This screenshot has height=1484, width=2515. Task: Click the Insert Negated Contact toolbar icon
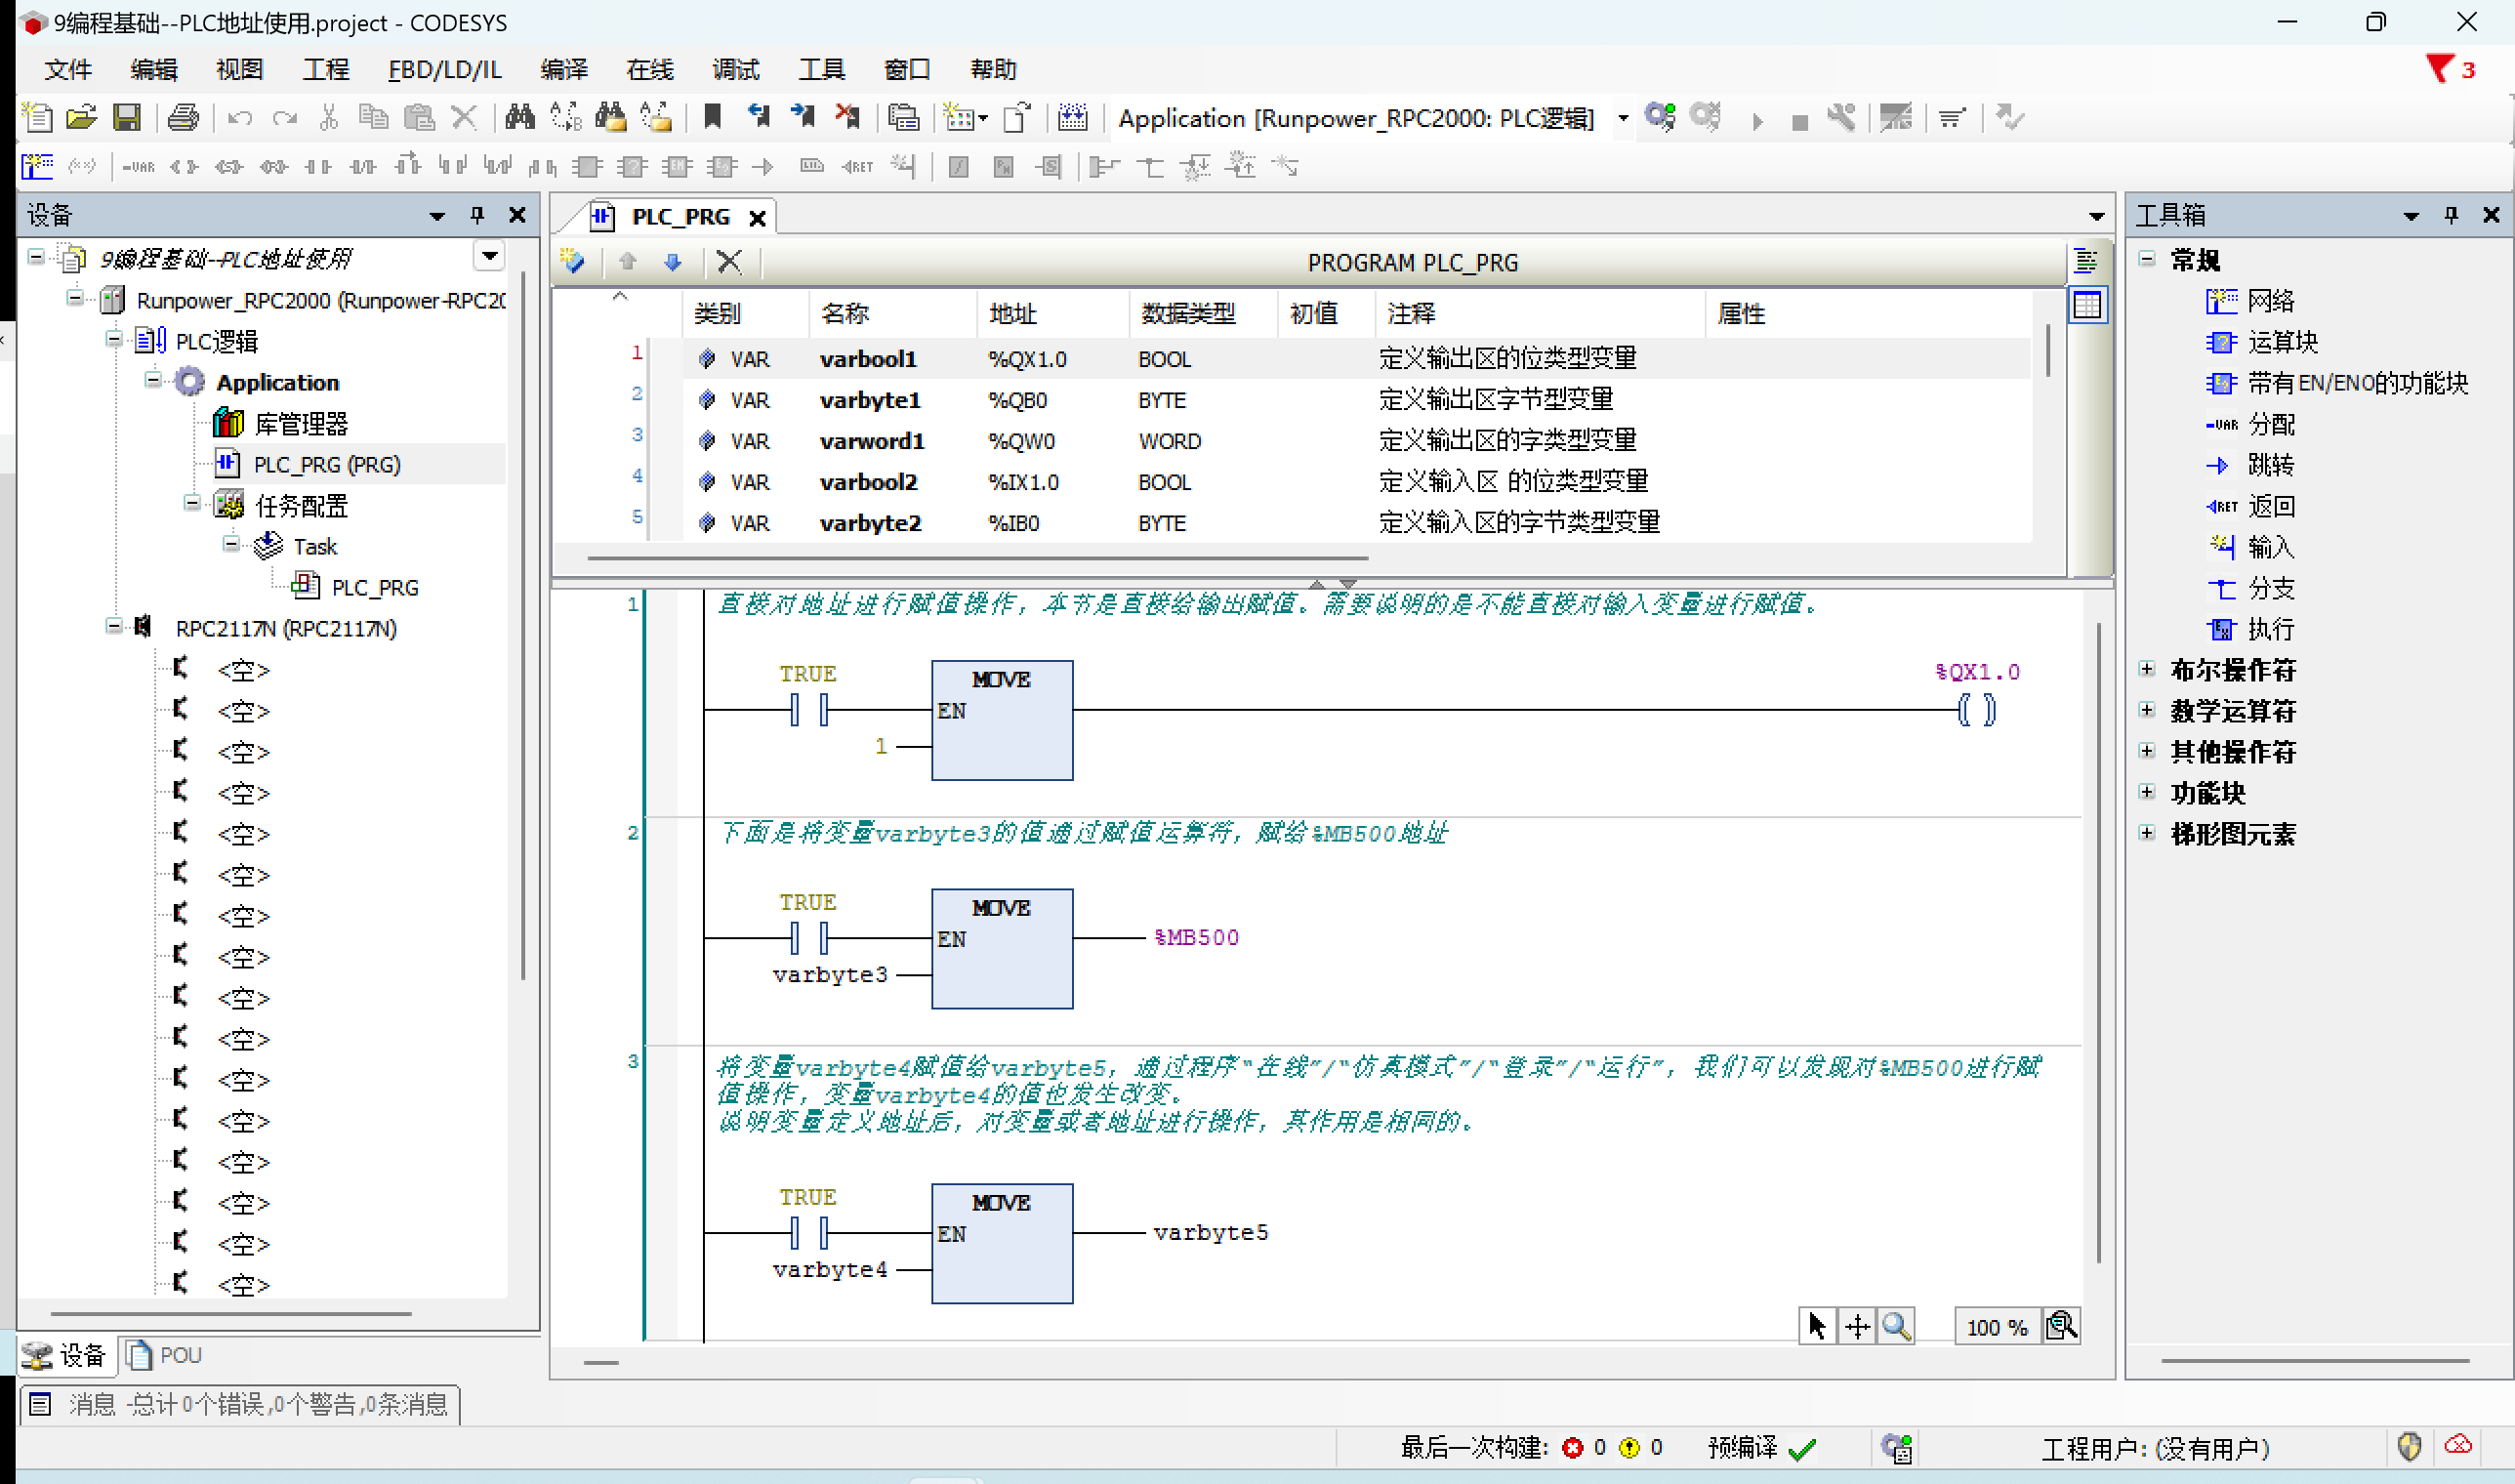363,167
